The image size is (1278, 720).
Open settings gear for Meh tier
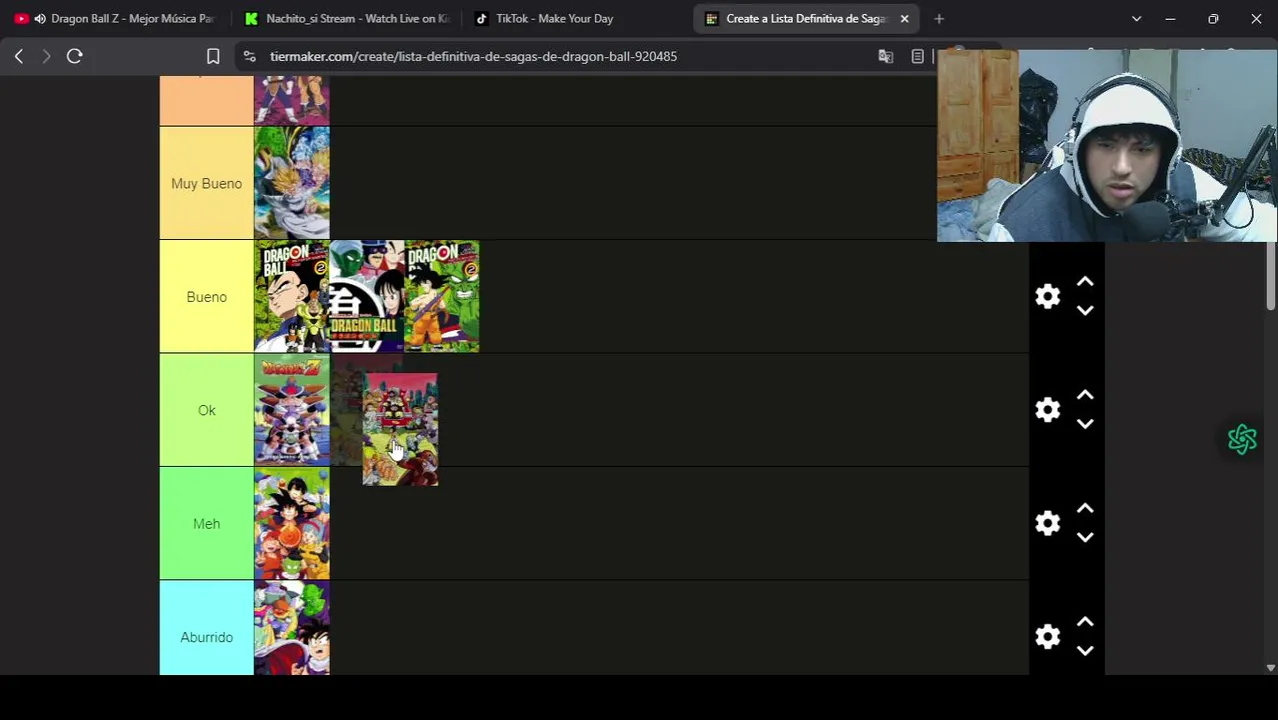1047,524
